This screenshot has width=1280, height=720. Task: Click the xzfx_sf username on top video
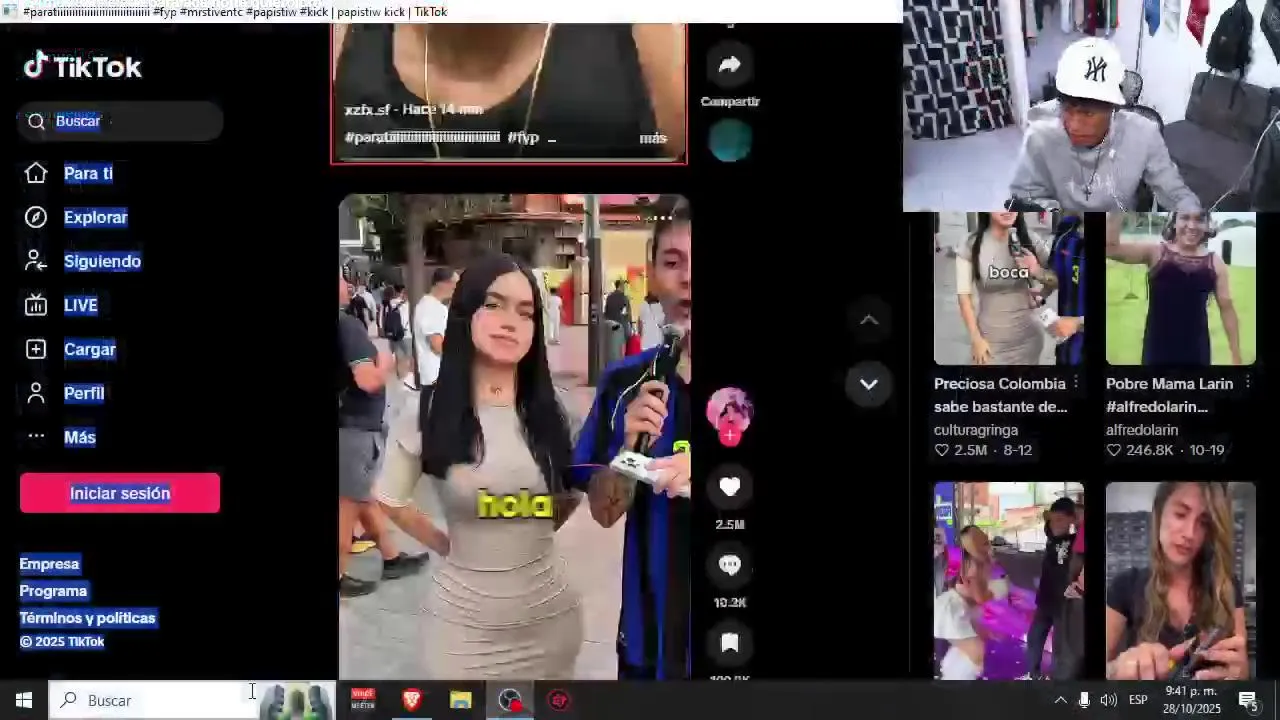pyautogui.click(x=367, y=109)
